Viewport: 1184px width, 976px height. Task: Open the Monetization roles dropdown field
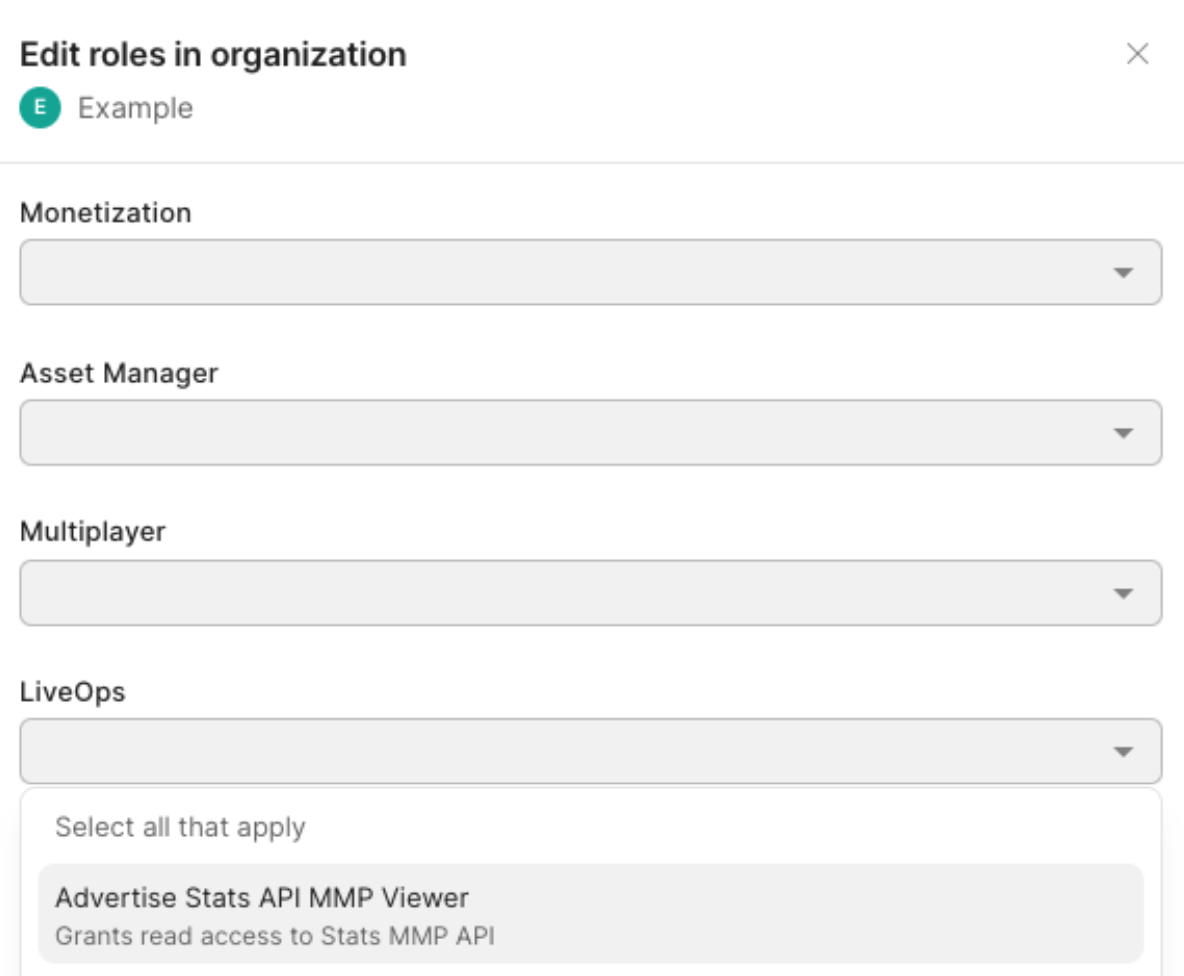click(x=560, y=272)
